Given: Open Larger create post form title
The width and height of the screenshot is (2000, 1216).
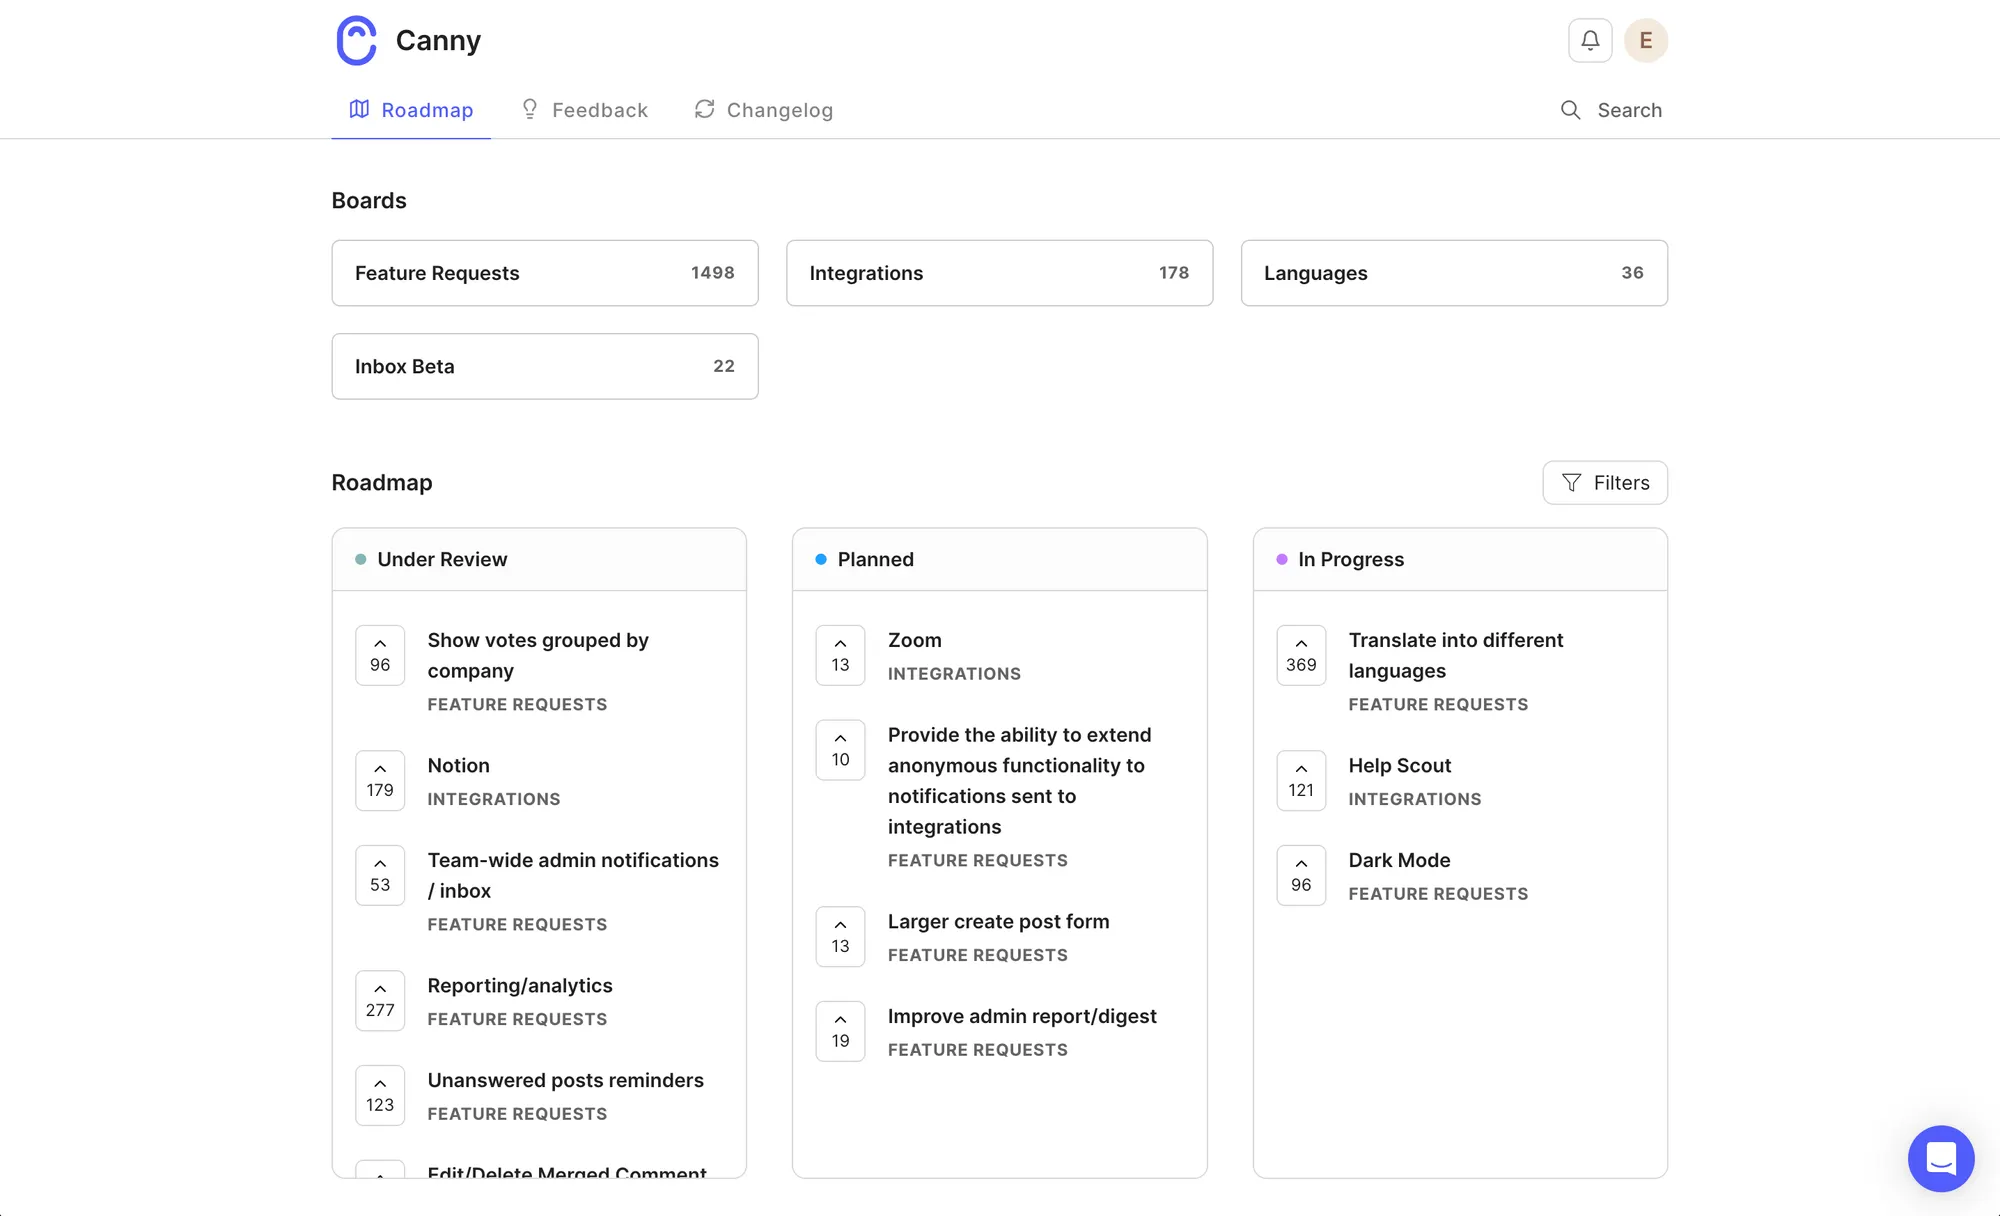Looking at the screenshot, I should tap(999, 921).
